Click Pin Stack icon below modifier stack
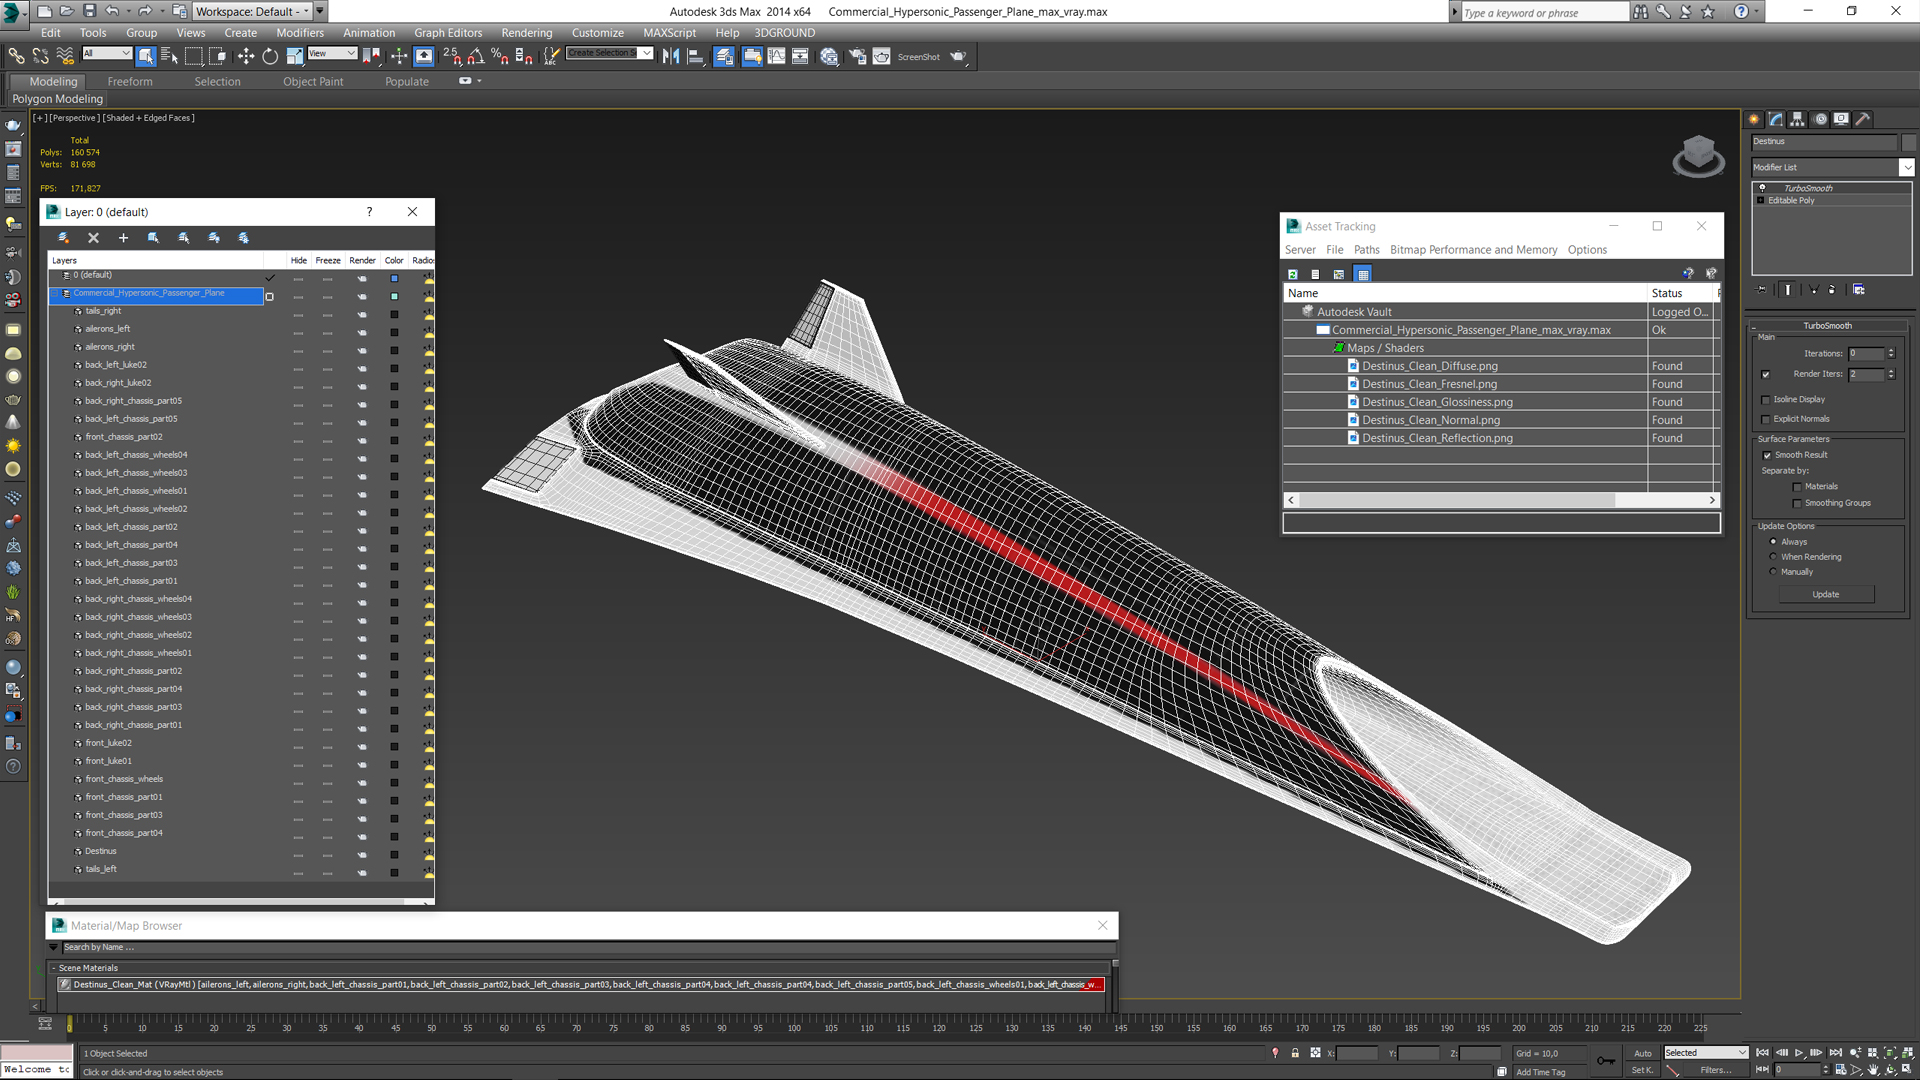 tap(1762, 290)
